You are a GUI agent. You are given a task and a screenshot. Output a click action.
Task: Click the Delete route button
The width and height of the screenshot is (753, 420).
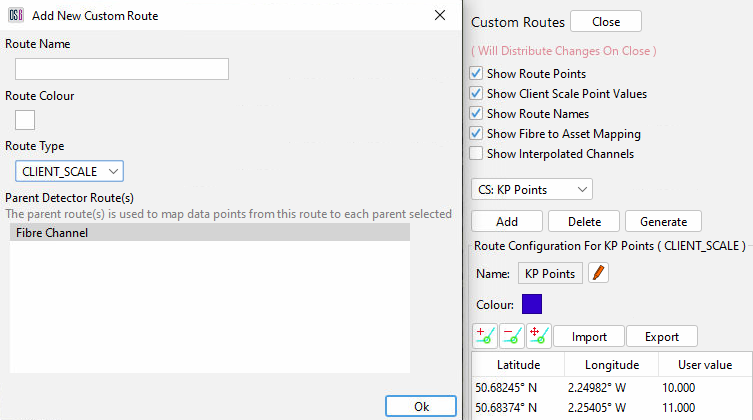(584, 221)
